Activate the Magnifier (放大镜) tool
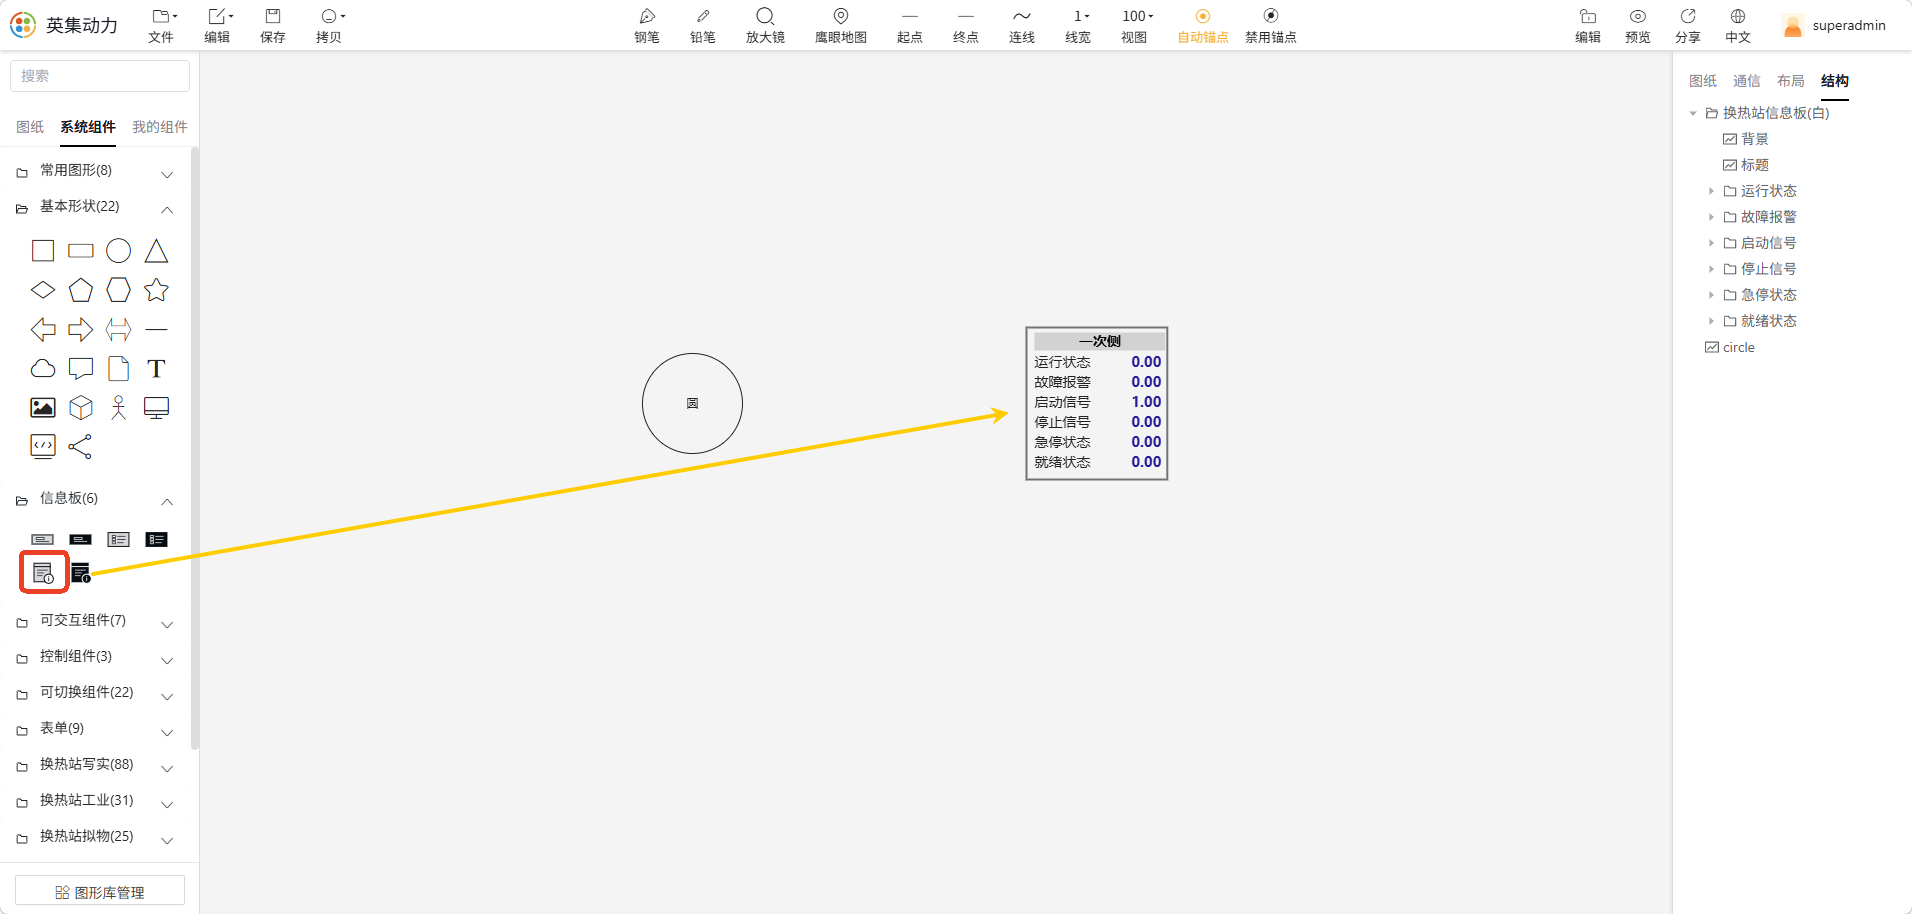This screenshot has height=914, width=1912. 765,26
